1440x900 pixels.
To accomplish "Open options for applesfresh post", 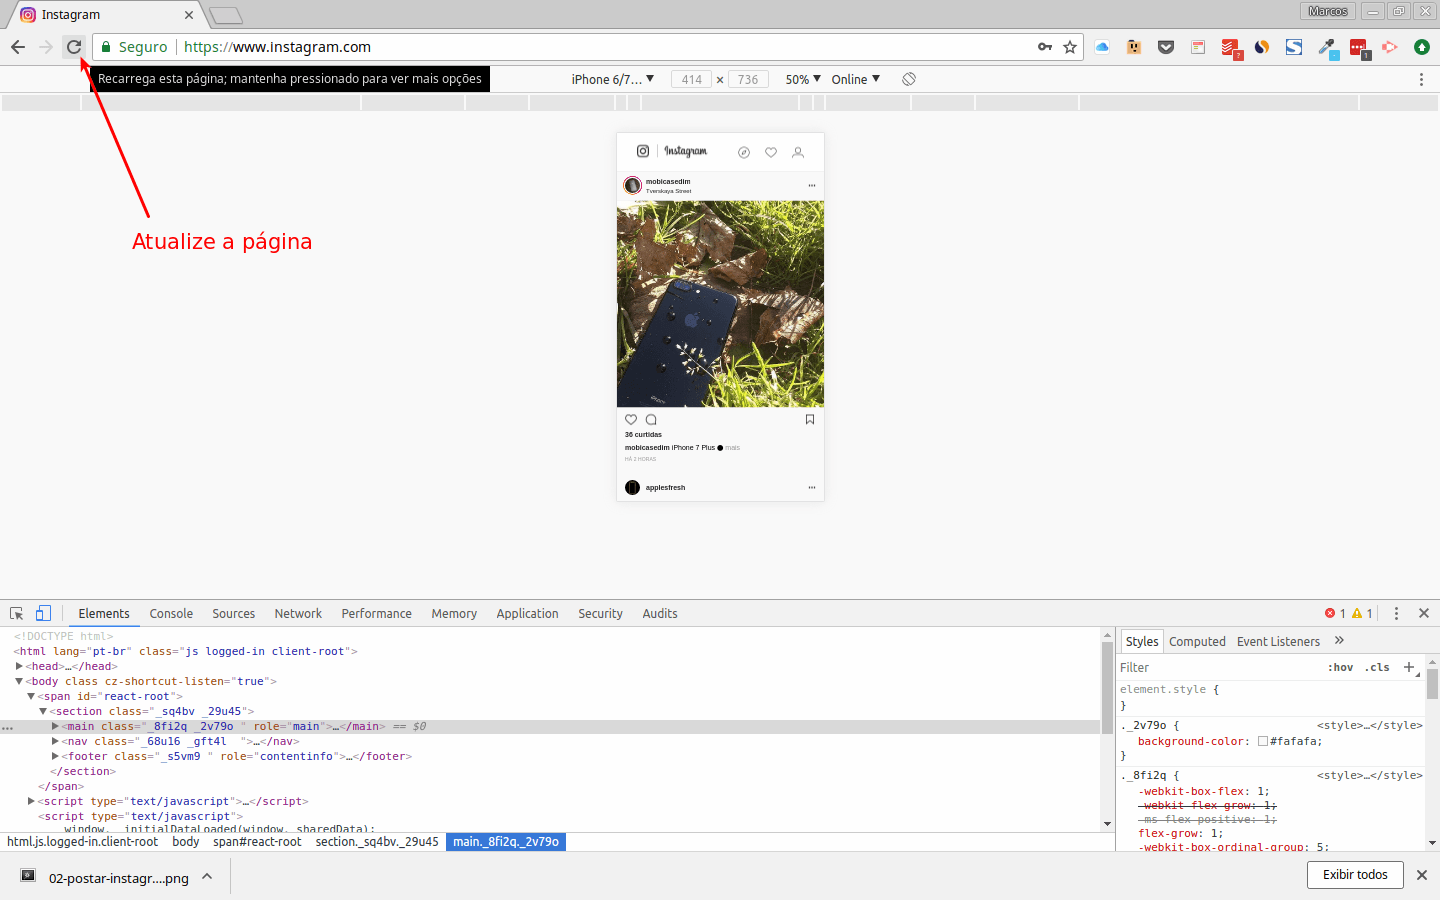I will tap(812, 487).
